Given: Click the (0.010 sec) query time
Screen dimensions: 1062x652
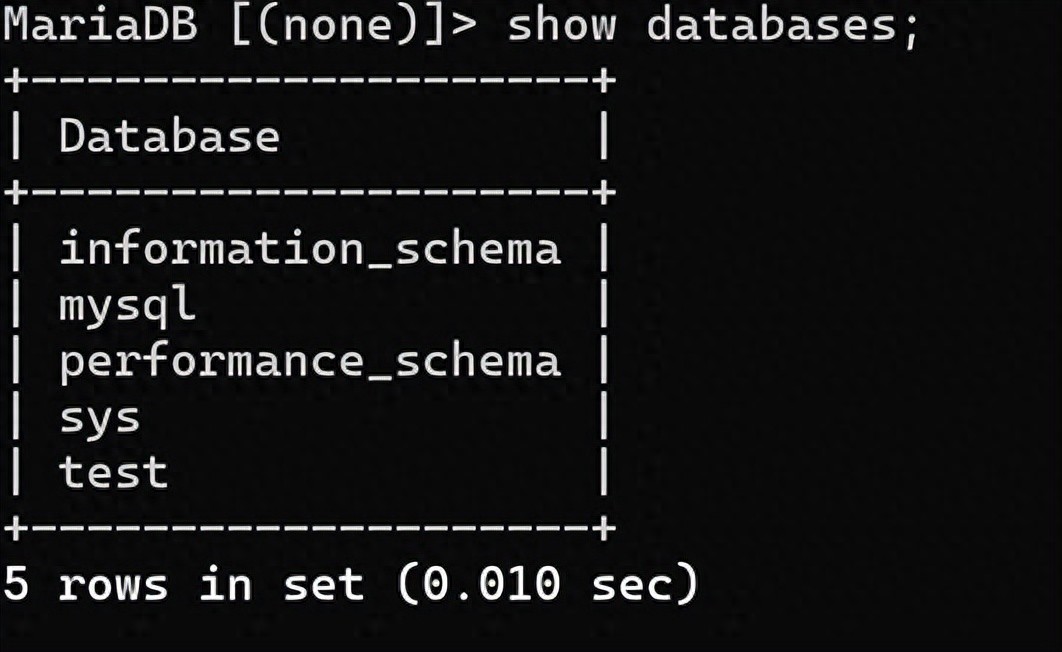Looking at the screenshot, I should coord(546,584).
